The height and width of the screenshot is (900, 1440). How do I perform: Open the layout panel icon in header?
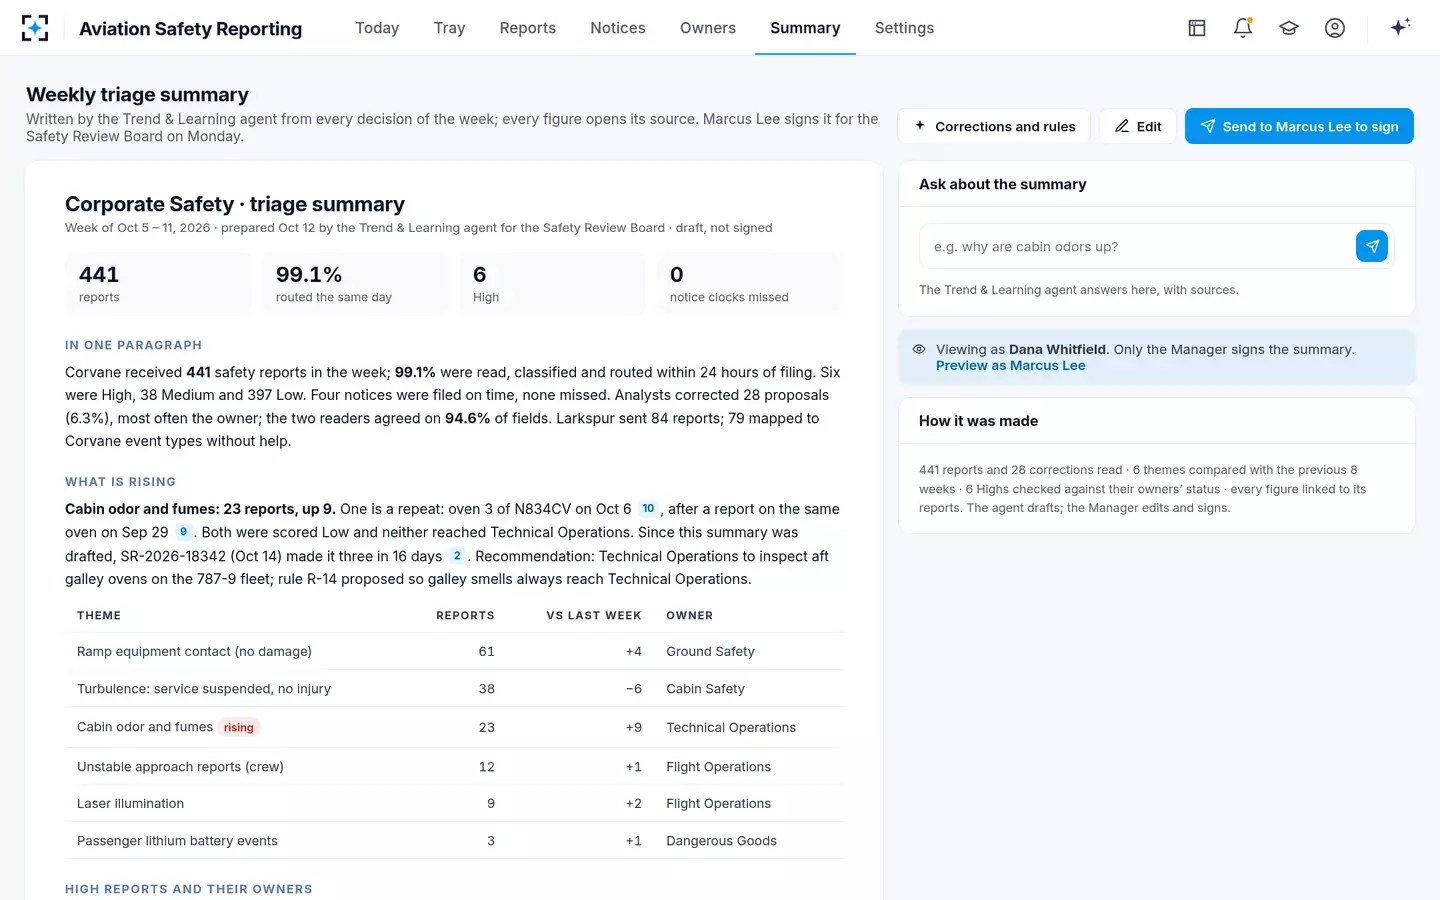tap(1197, 28)
